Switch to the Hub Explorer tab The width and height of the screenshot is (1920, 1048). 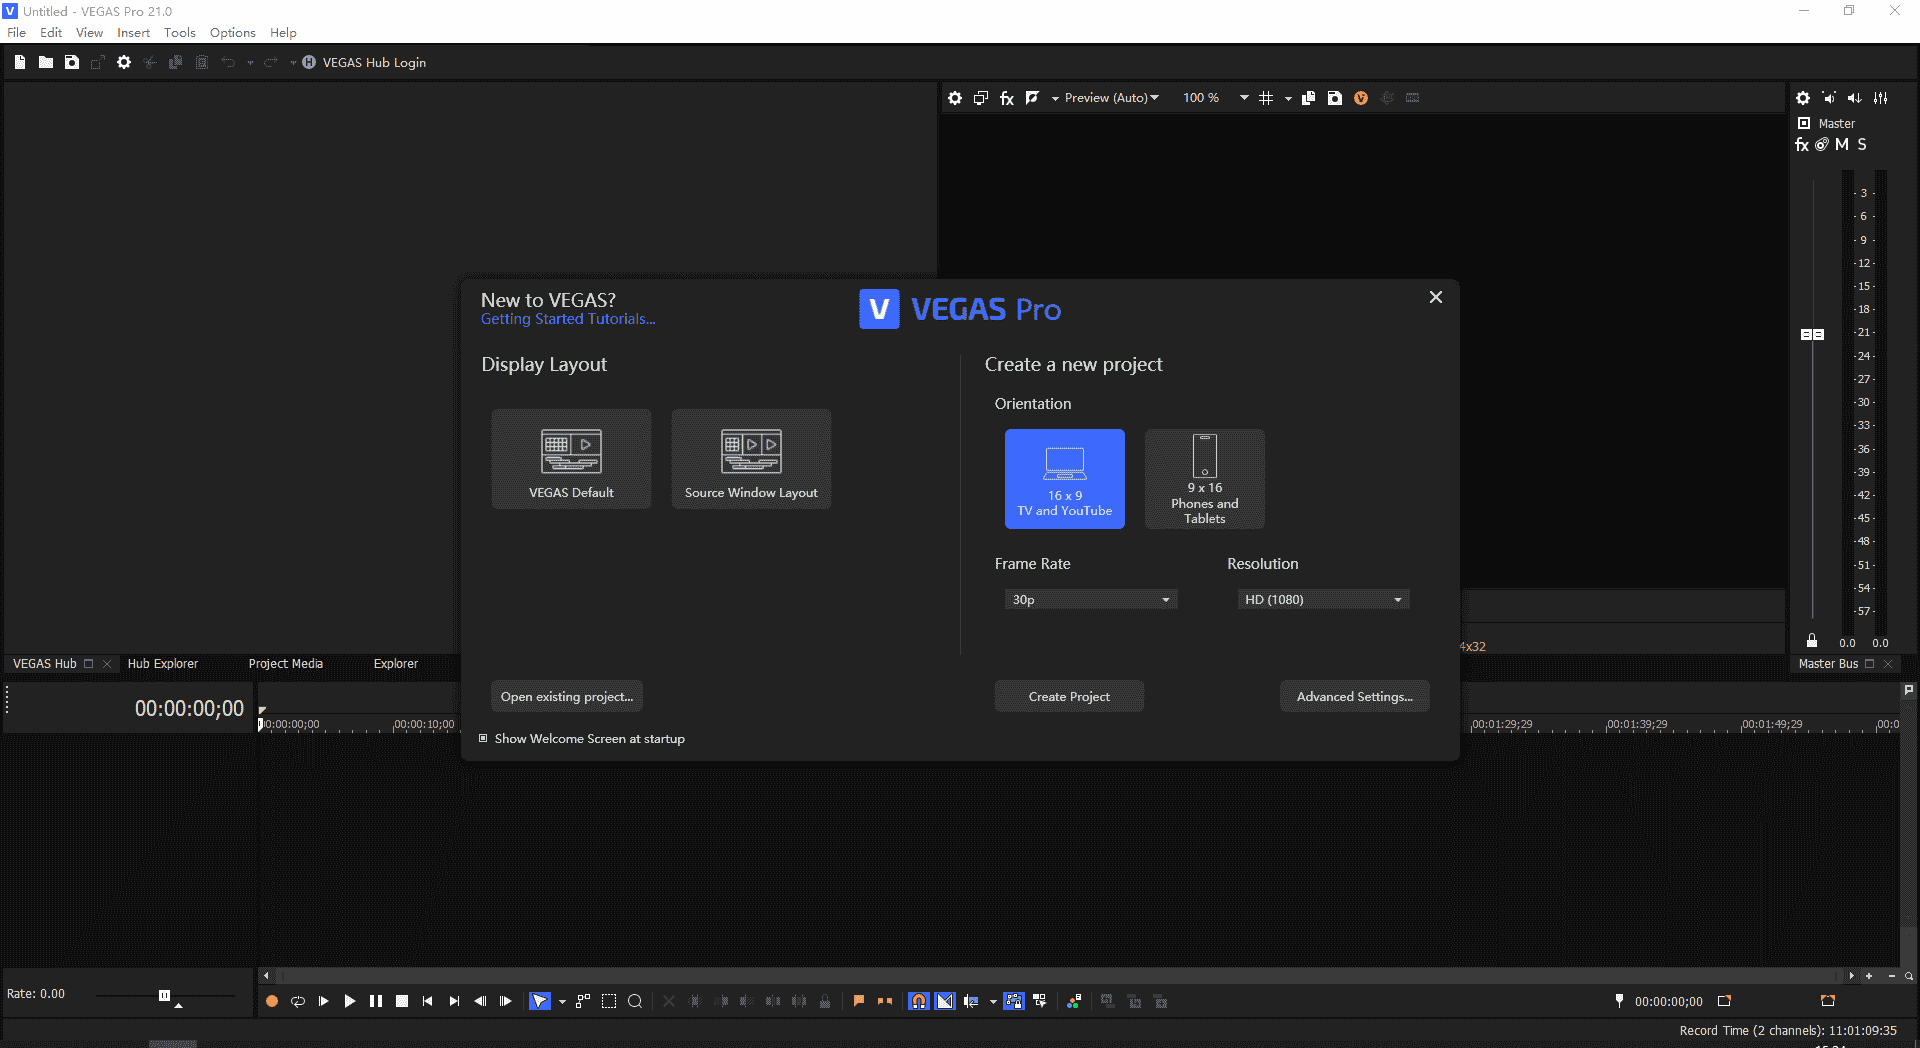coord(163,663)
